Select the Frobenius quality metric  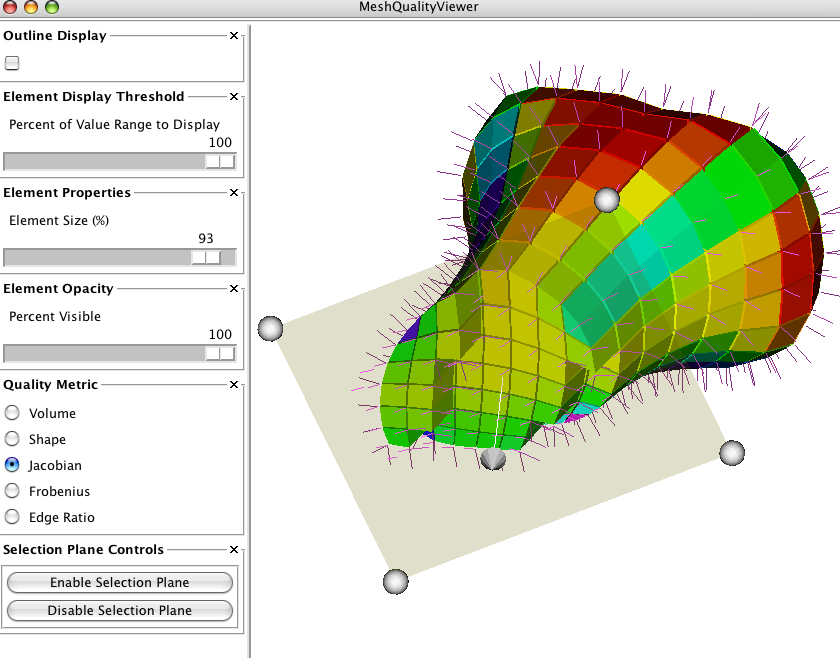pos(12,491)
